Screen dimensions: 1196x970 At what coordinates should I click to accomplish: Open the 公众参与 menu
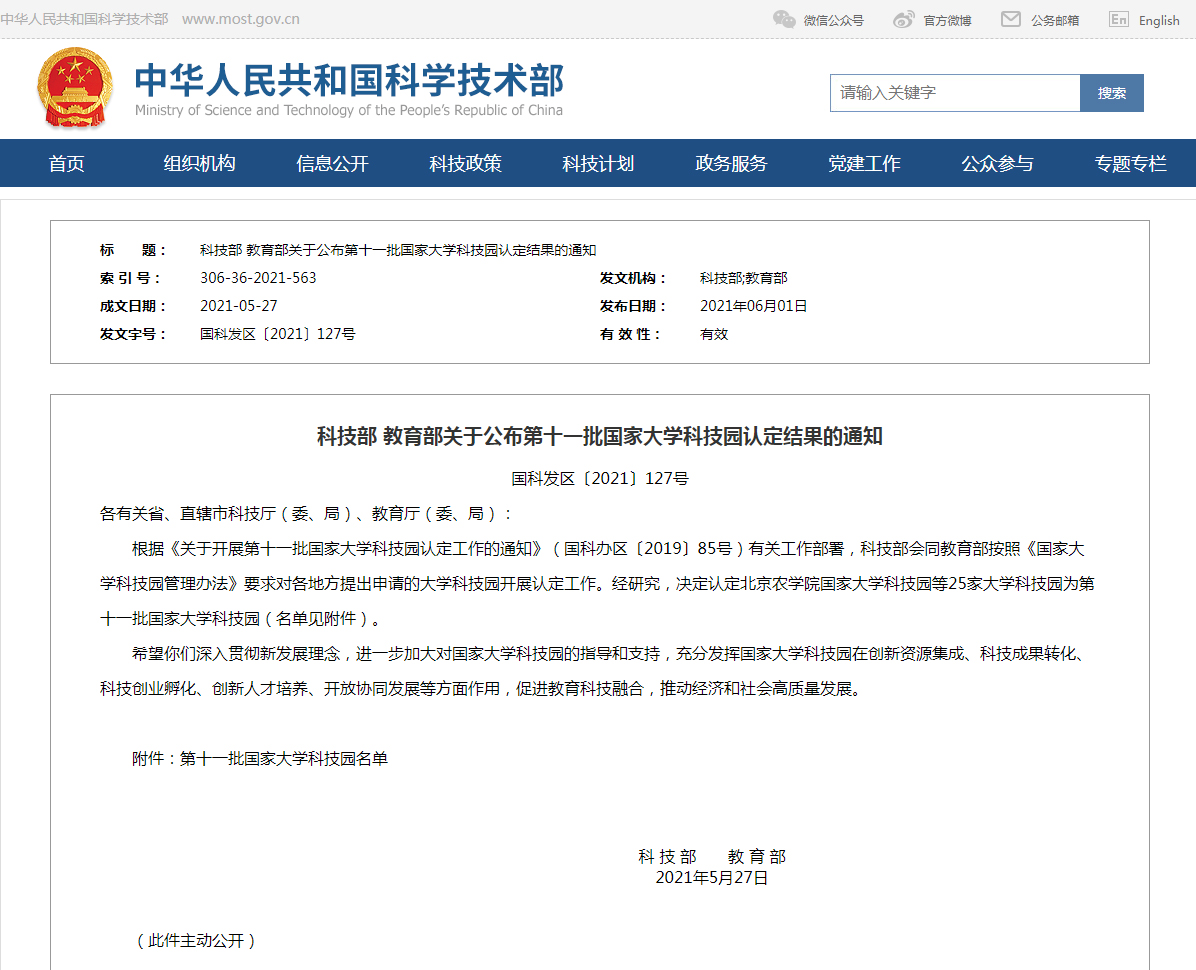(x=997, y=164)
